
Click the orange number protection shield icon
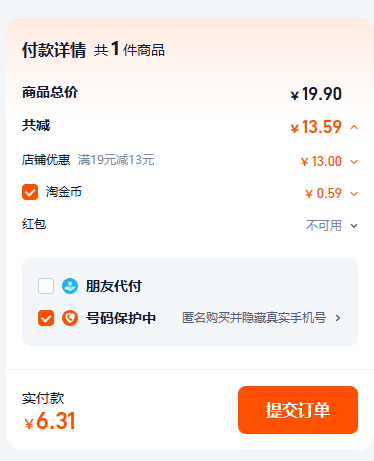click(x=70, y=318)
